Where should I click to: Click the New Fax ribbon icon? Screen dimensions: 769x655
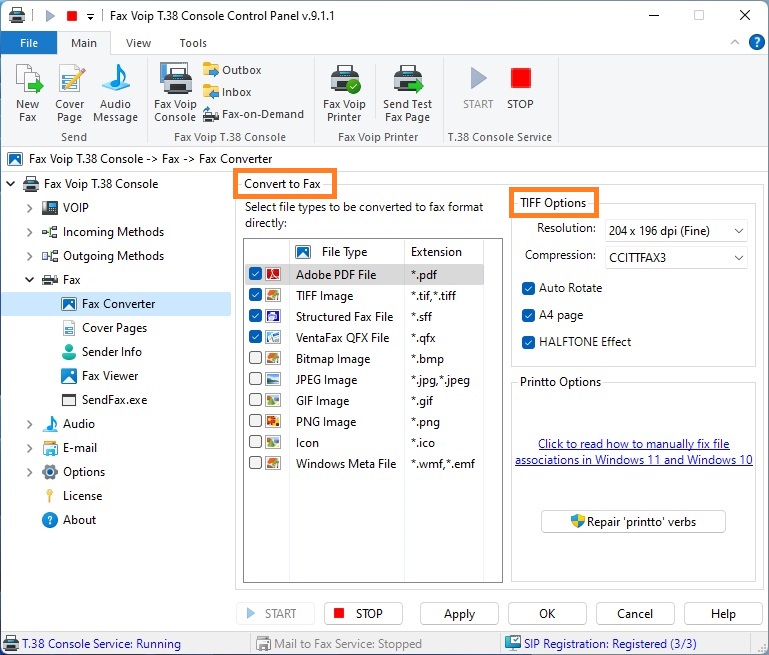(x=28, y=93)
